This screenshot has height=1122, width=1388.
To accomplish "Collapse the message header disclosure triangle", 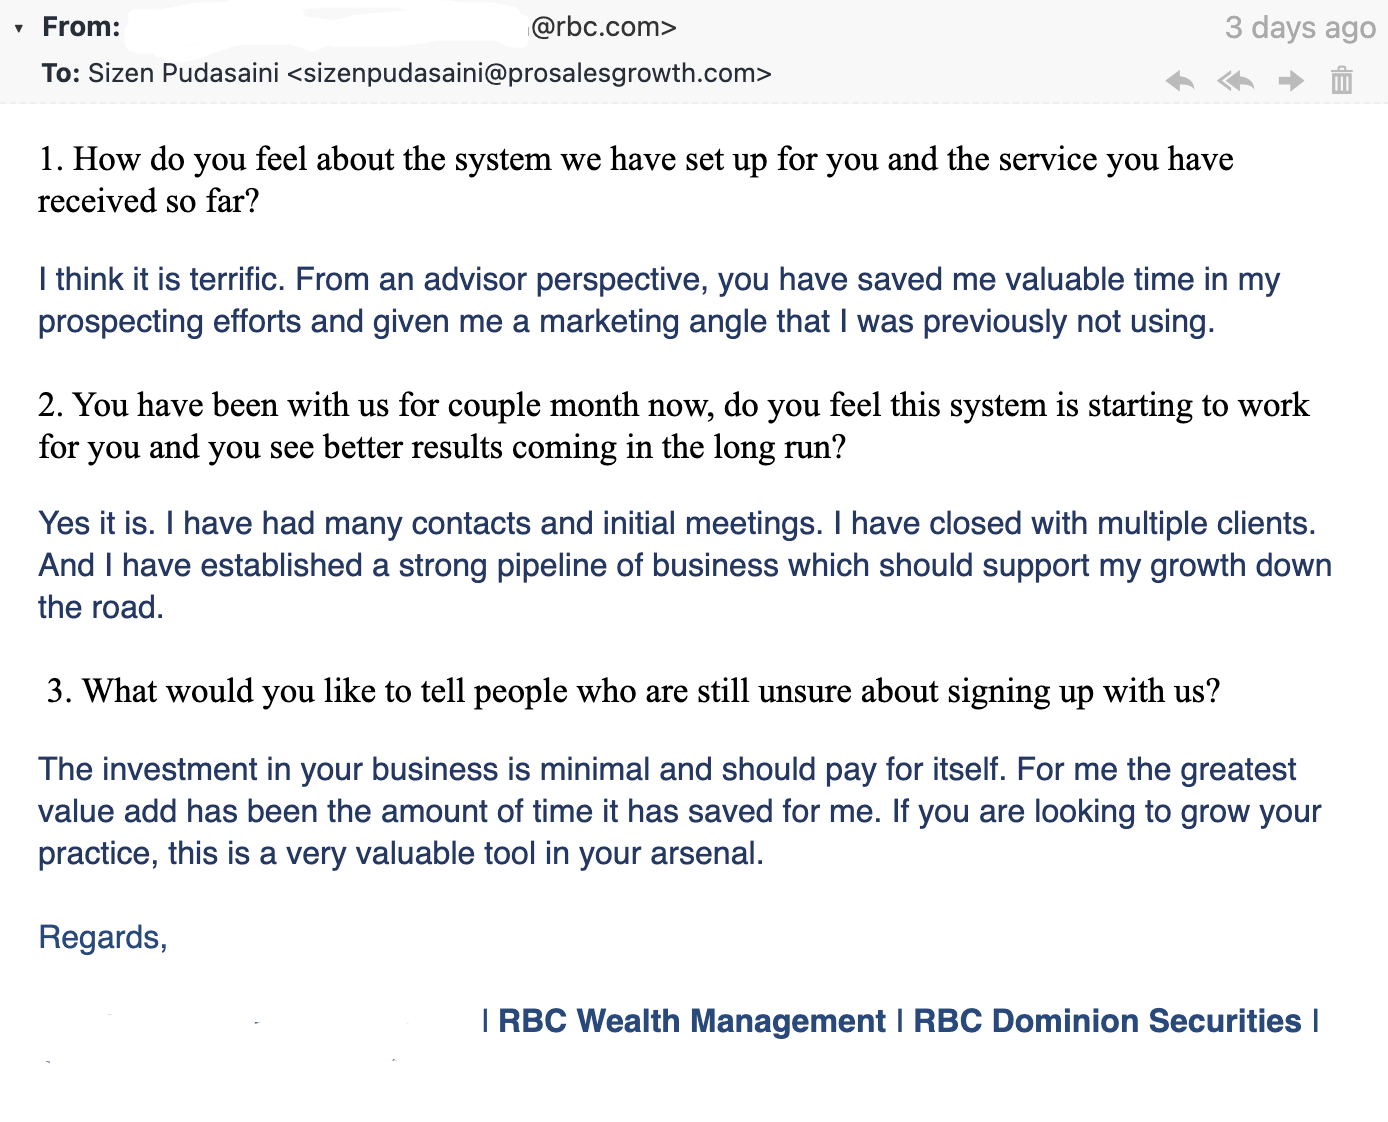I will (18, 28).
